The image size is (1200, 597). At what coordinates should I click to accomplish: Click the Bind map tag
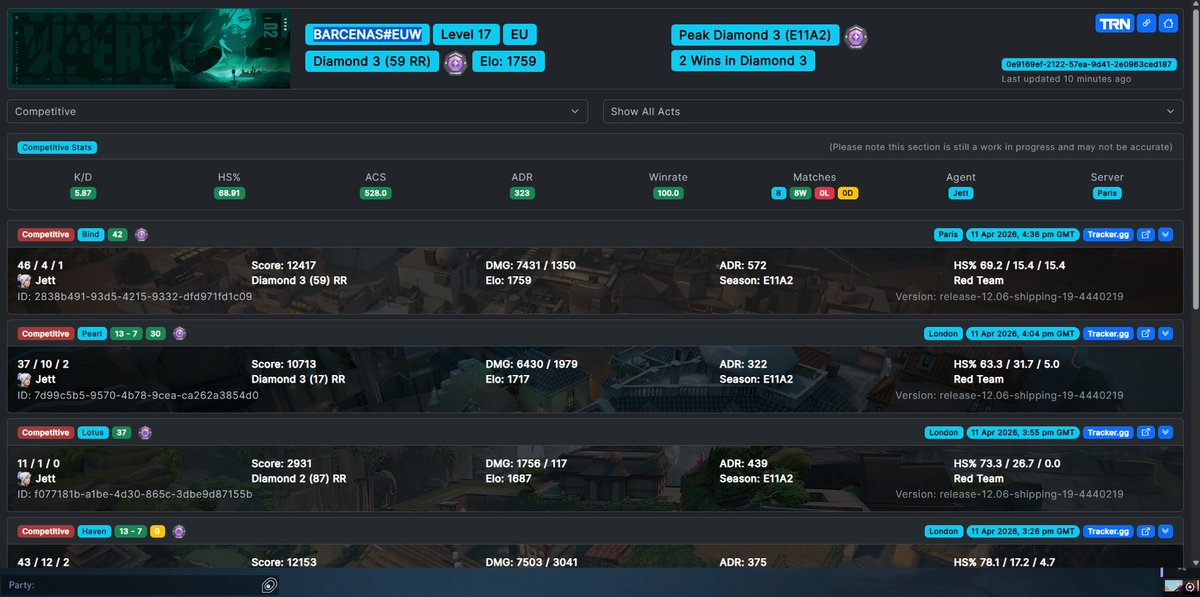point(90,235)
